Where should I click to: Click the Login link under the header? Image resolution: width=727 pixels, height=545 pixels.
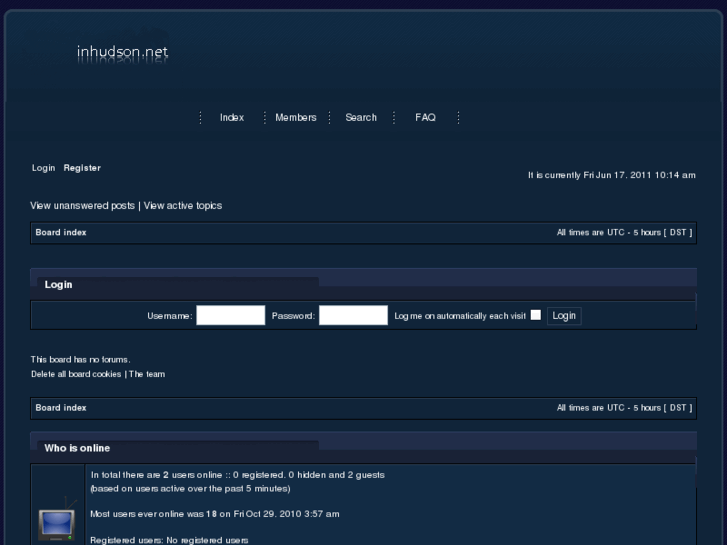[x=44, y=168]
